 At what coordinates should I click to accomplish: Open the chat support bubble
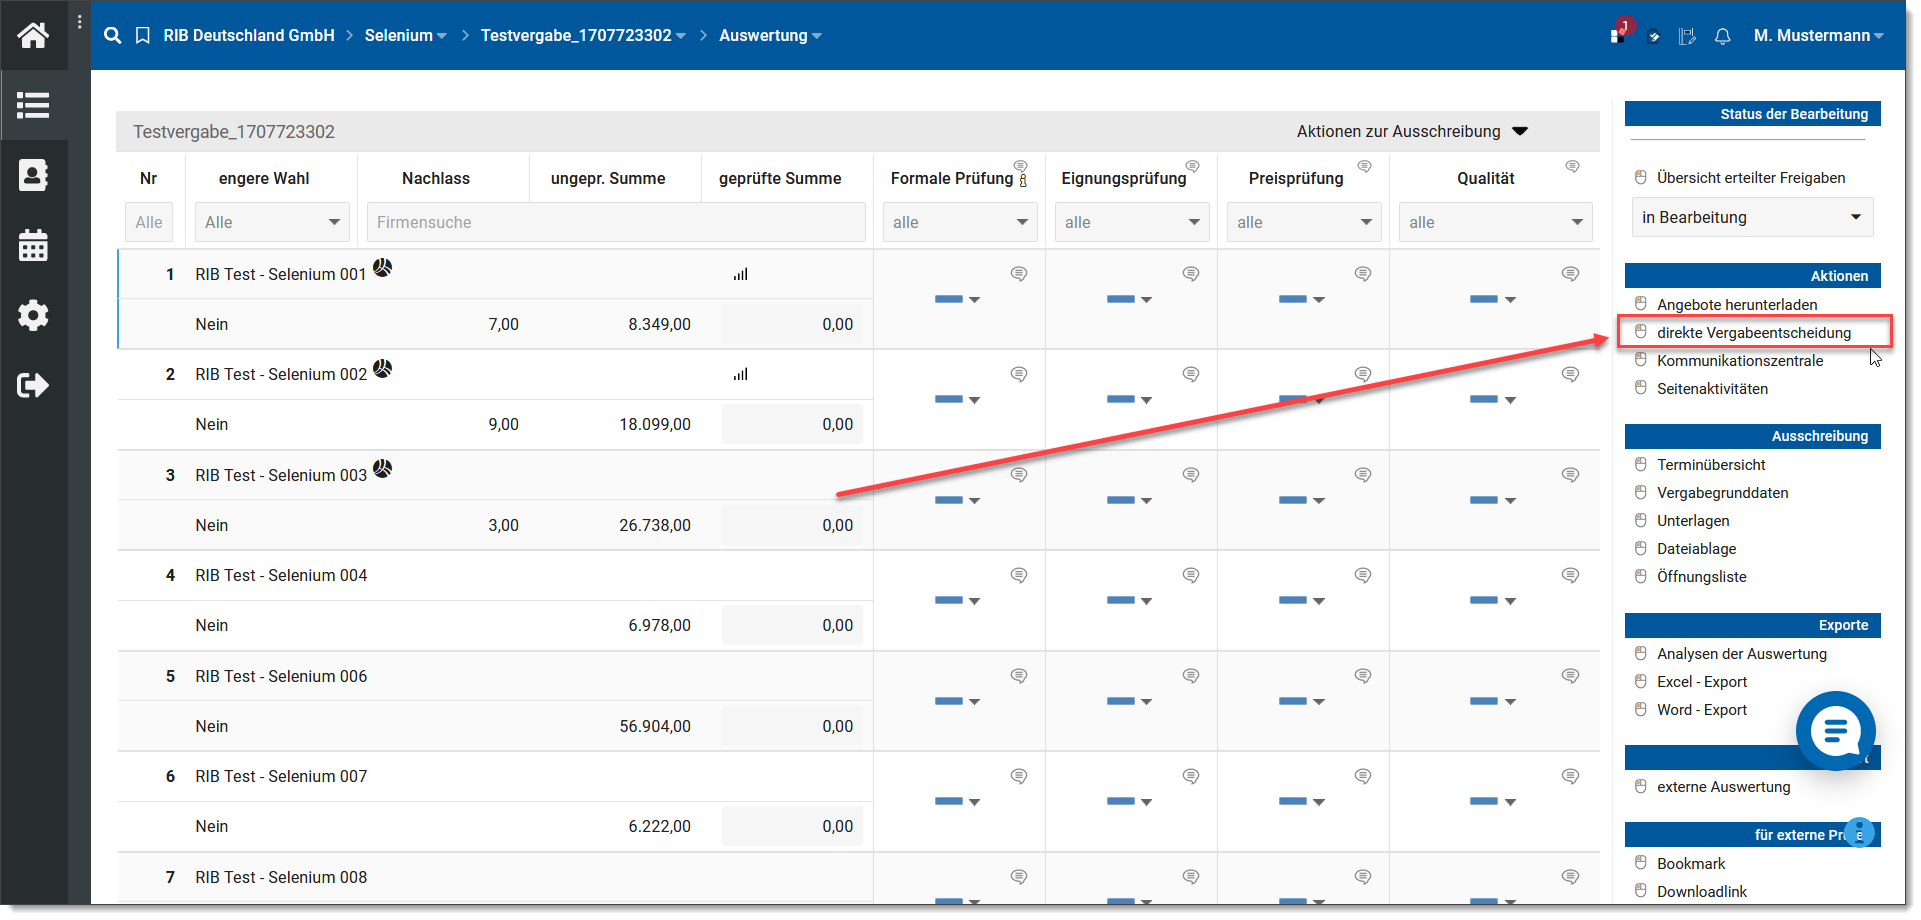[1835, 731]
